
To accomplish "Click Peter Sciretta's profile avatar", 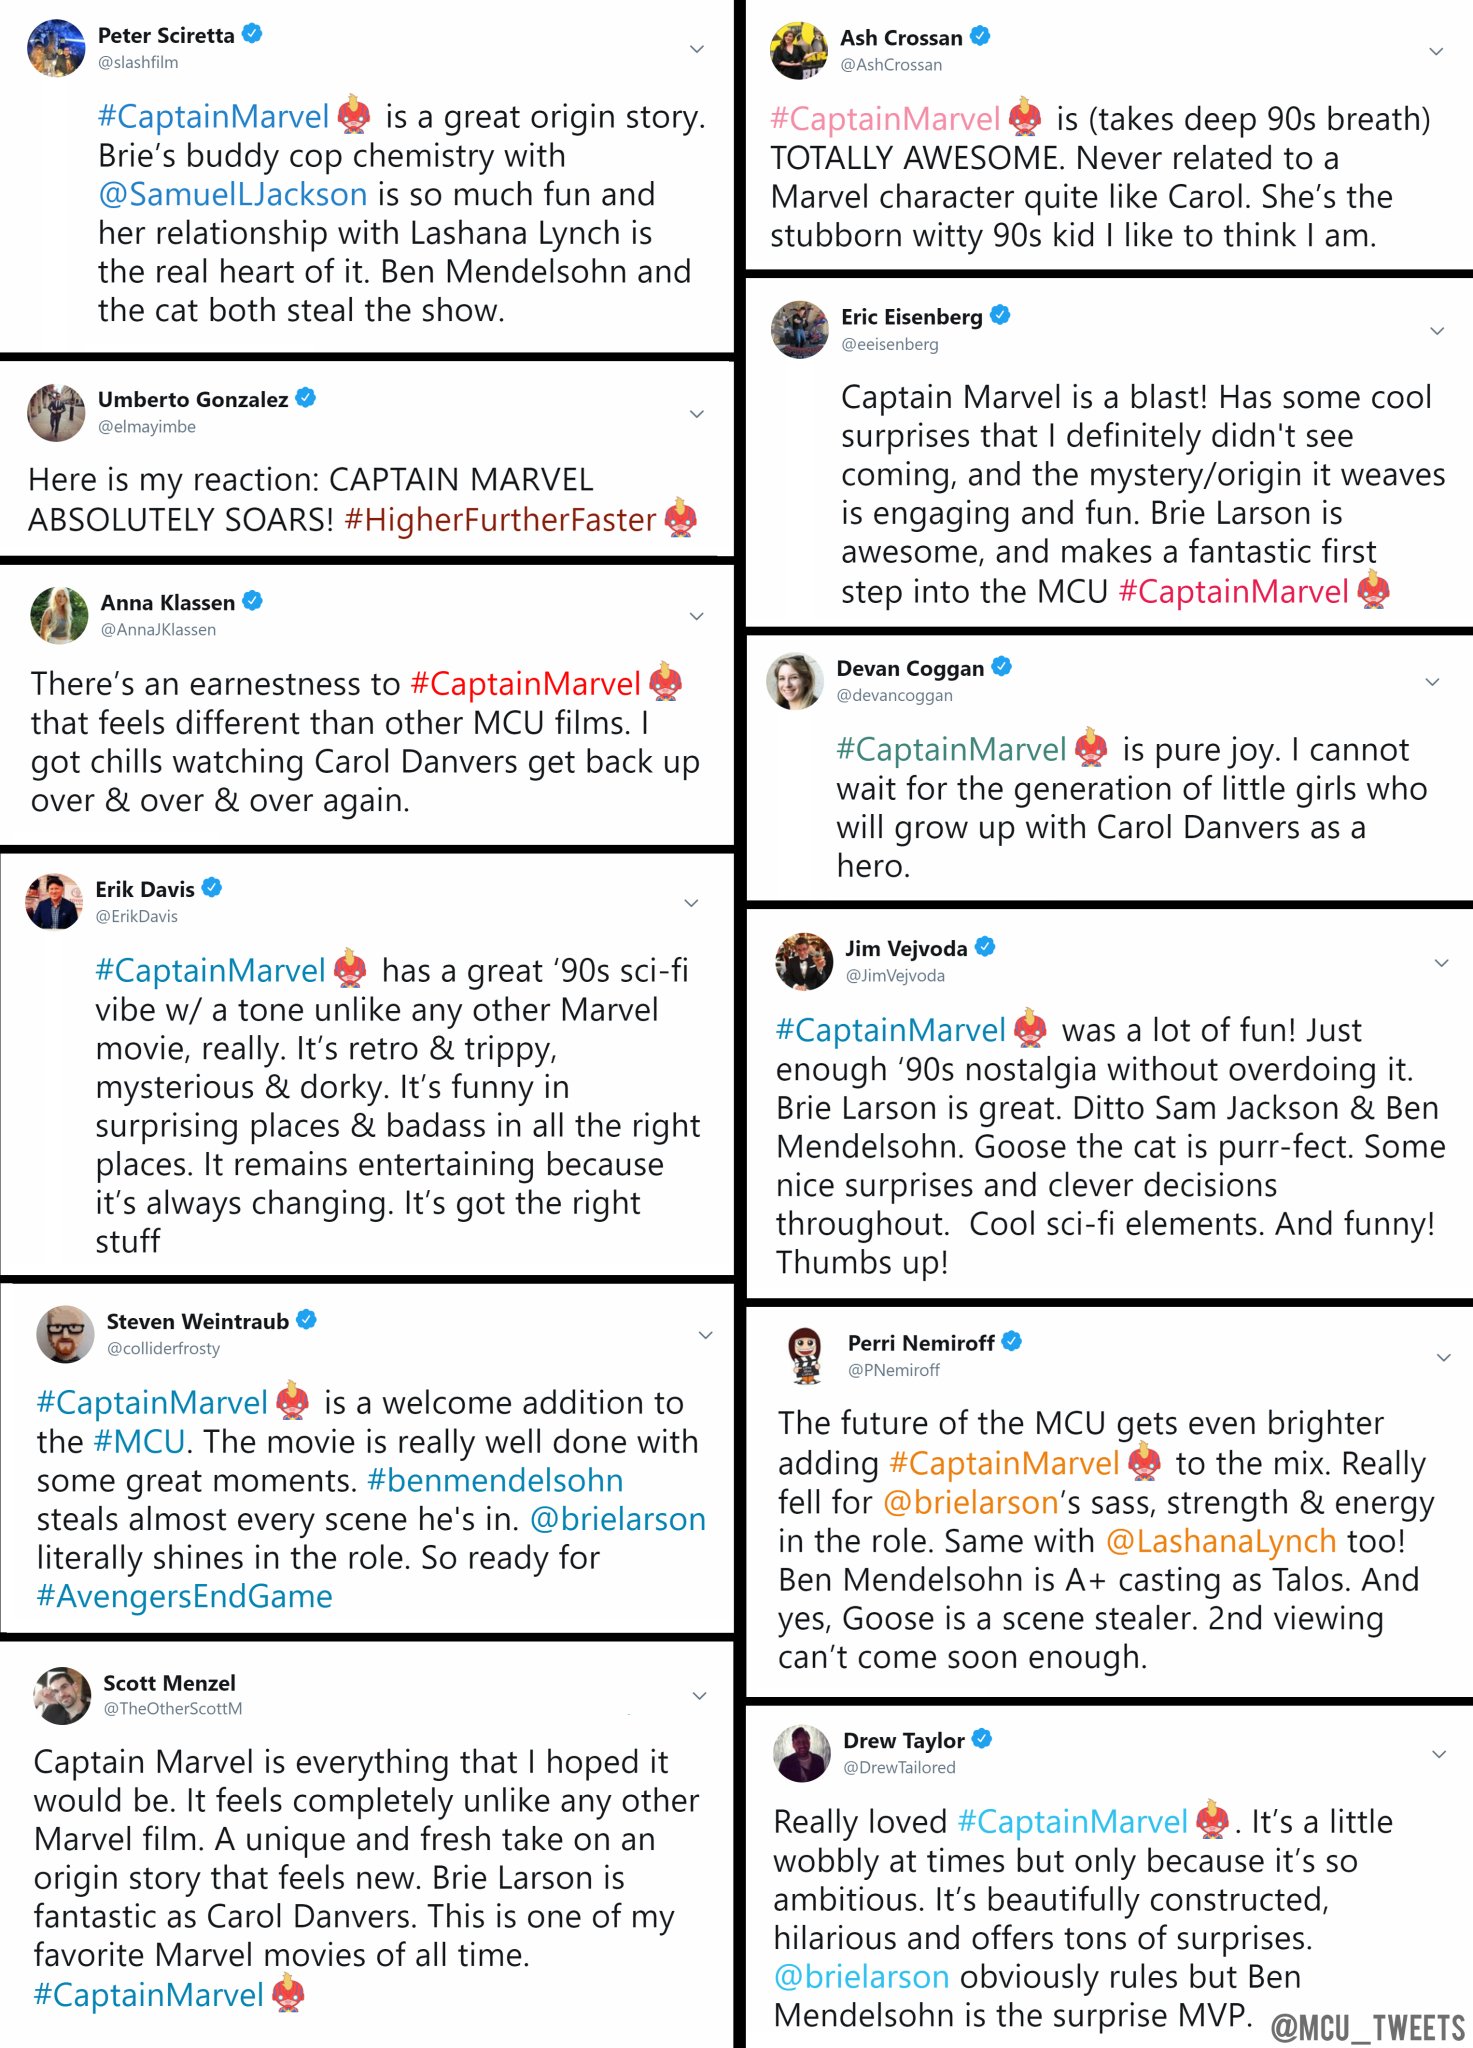I will [x=56, y=48].
